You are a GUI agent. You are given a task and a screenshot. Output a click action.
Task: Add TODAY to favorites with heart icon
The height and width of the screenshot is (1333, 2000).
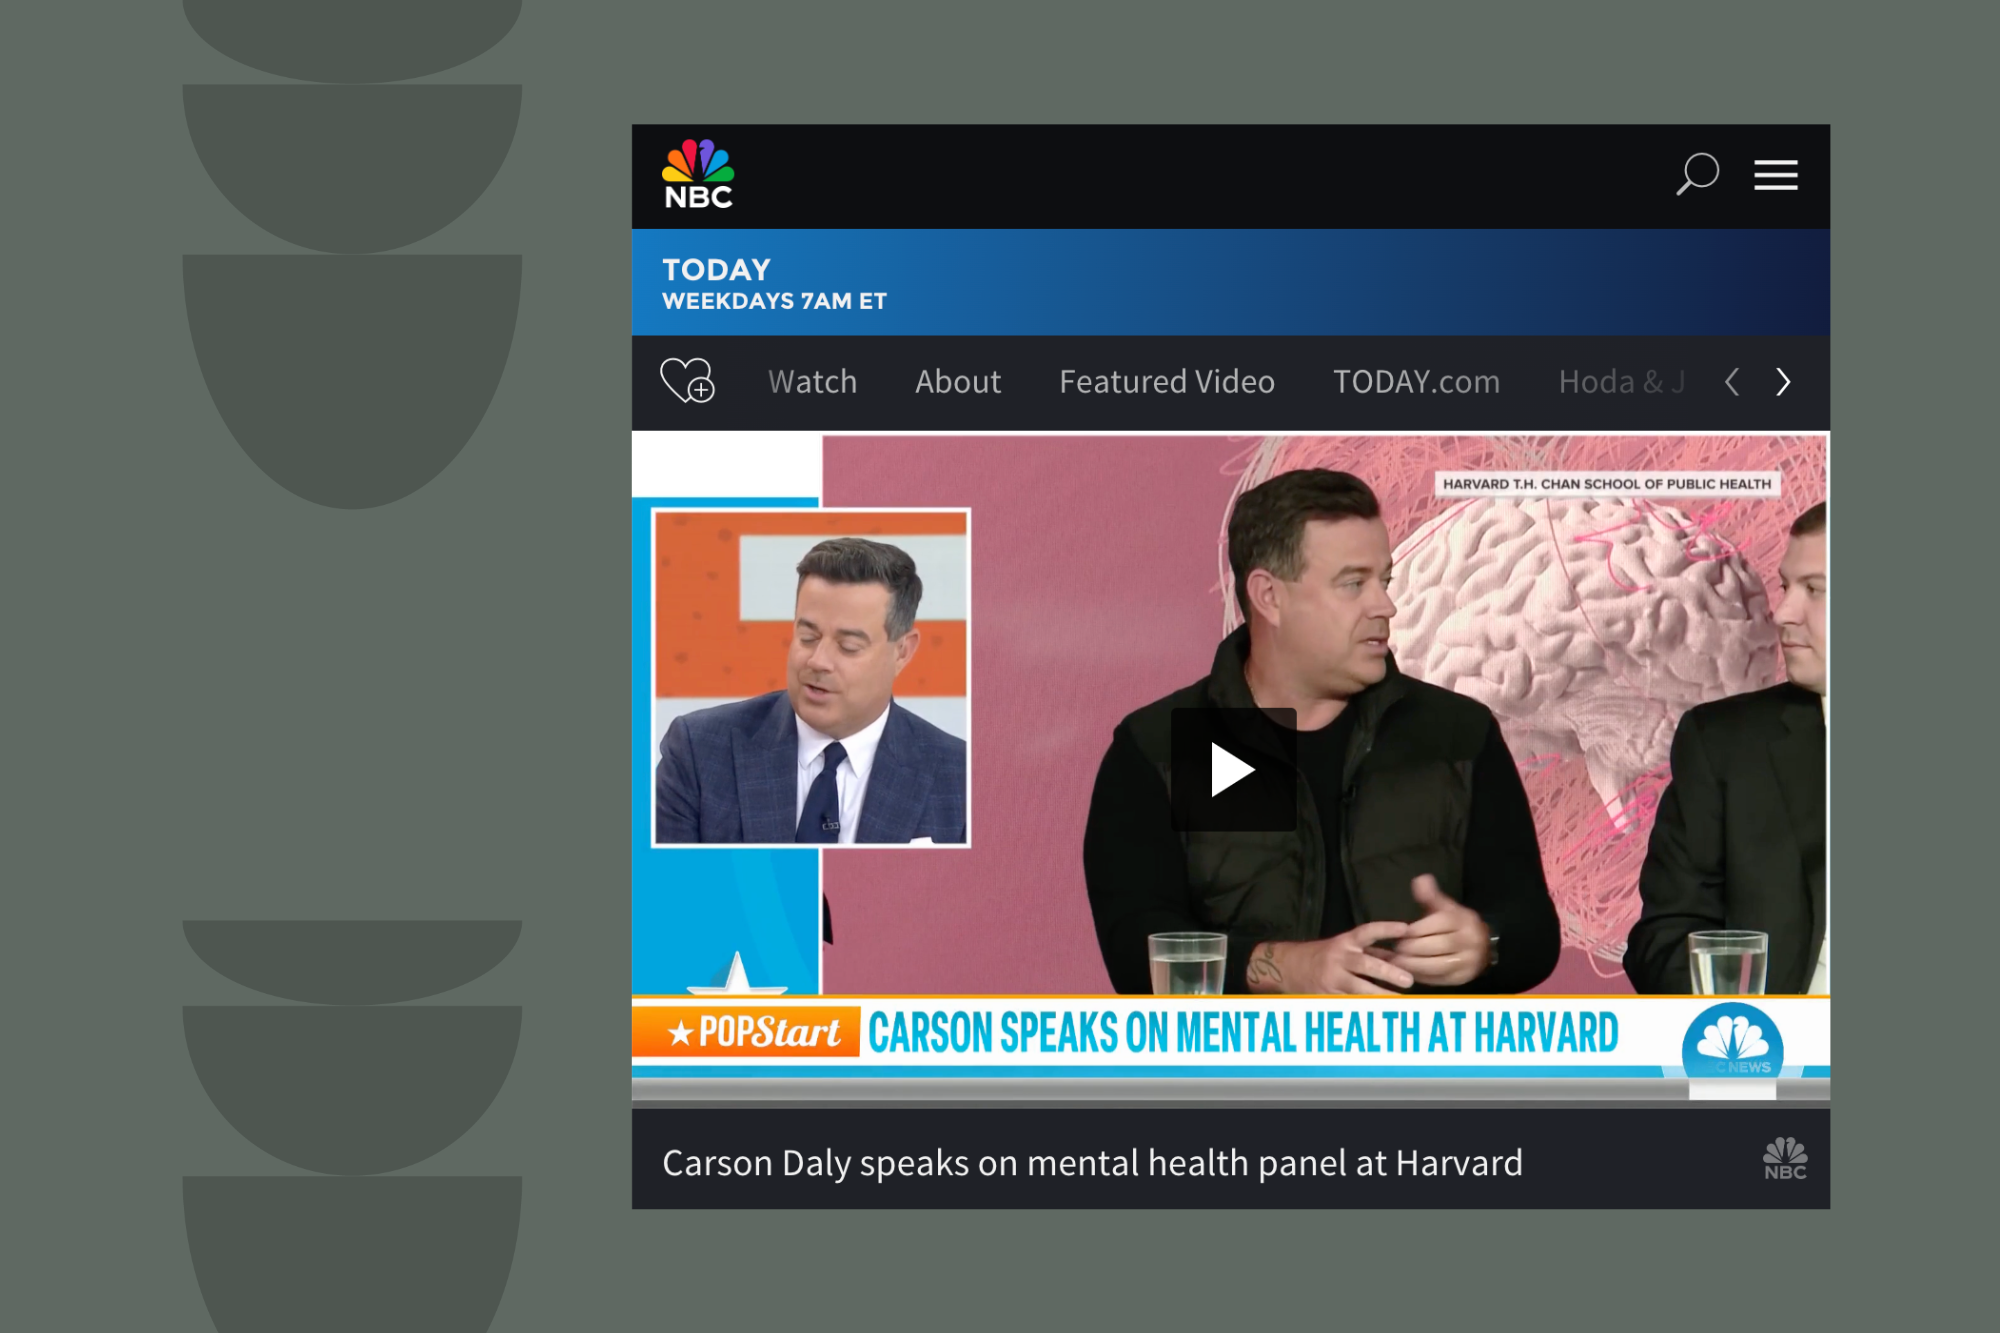coord(687,381)
